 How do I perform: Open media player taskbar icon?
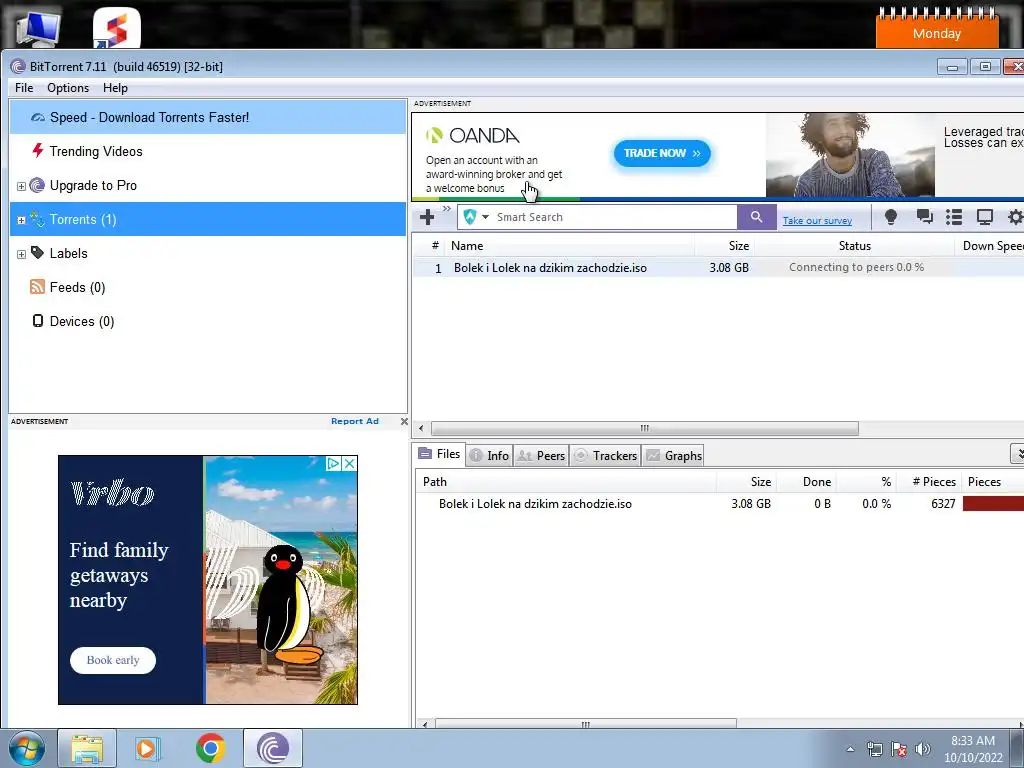pyautogui.click(x=148, y=748)
